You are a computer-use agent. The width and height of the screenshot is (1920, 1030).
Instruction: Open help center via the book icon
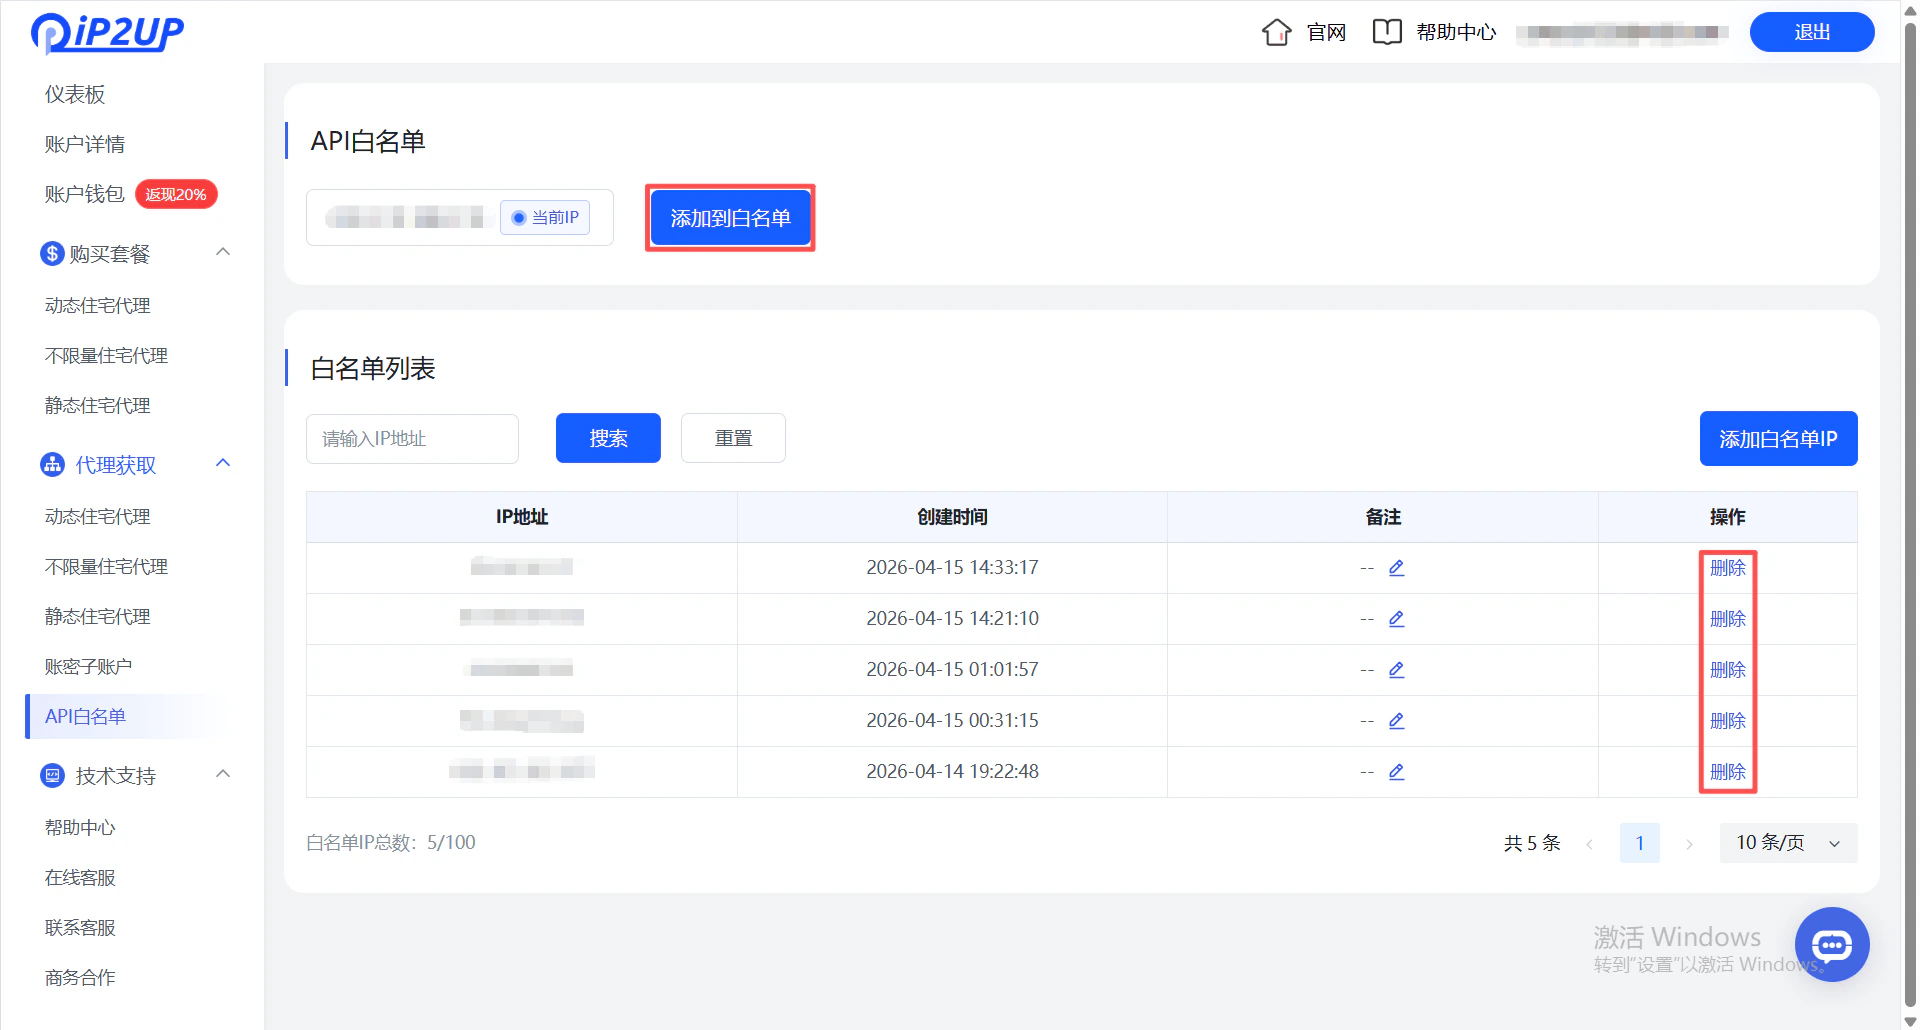1387,31
